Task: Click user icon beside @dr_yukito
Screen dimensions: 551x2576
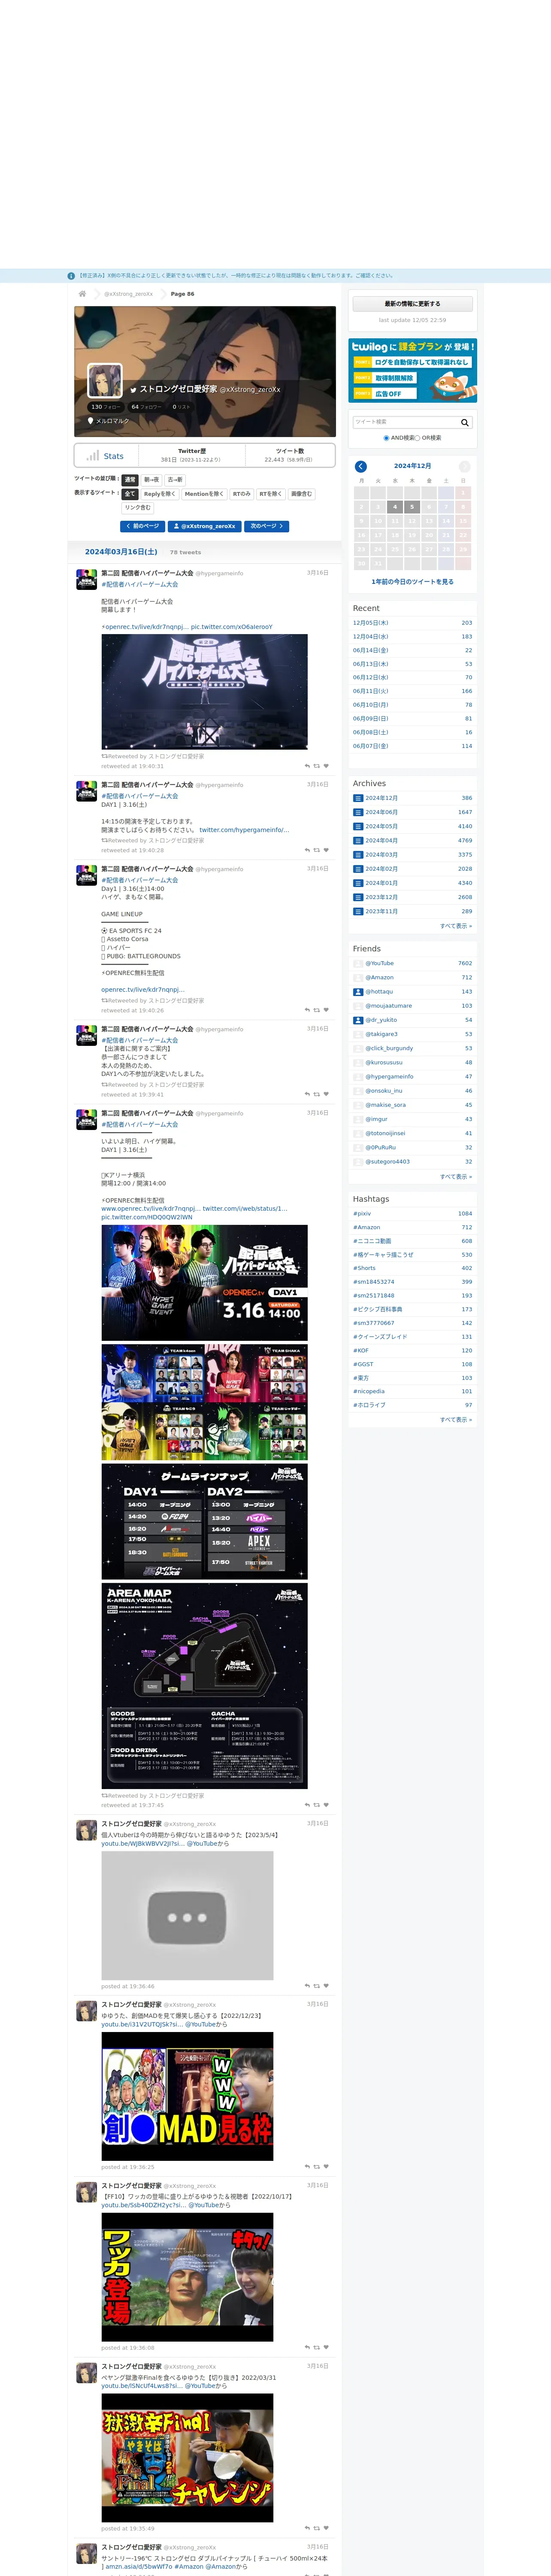Action: [x=358, y=1020]
